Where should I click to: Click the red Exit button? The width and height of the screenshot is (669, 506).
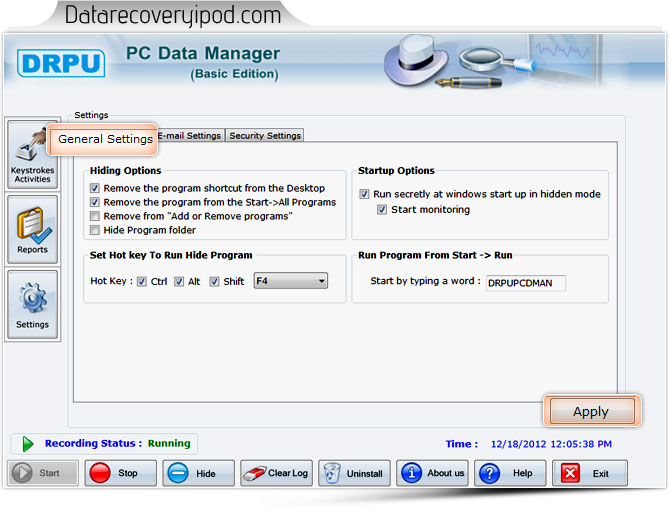(590, 473)
